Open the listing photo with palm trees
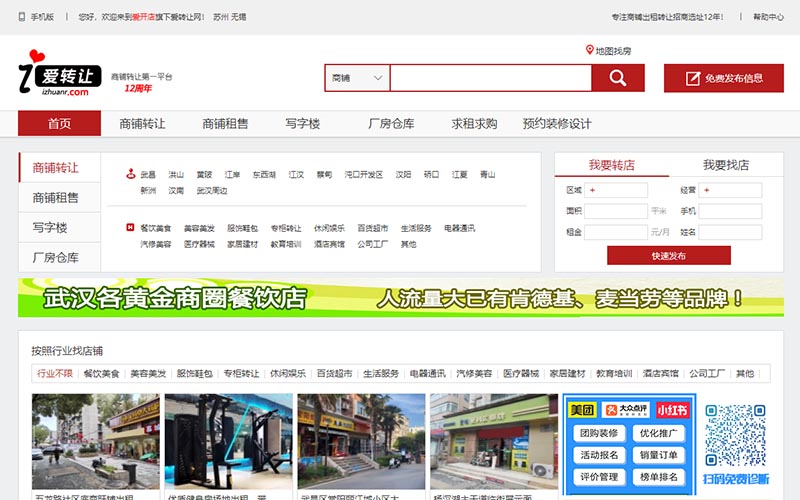This screenshot has width=800, height=500. coord(361,441)
